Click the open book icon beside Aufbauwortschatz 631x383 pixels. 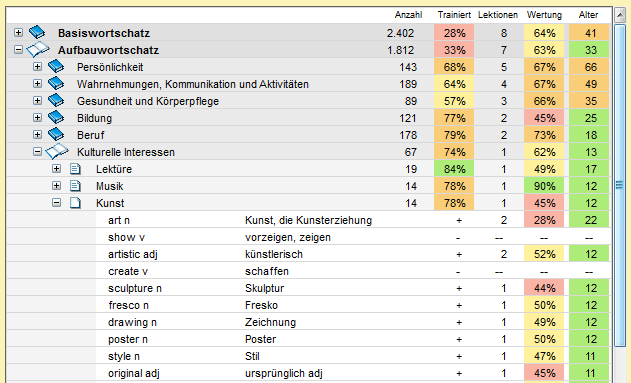(x=38, y=49)
